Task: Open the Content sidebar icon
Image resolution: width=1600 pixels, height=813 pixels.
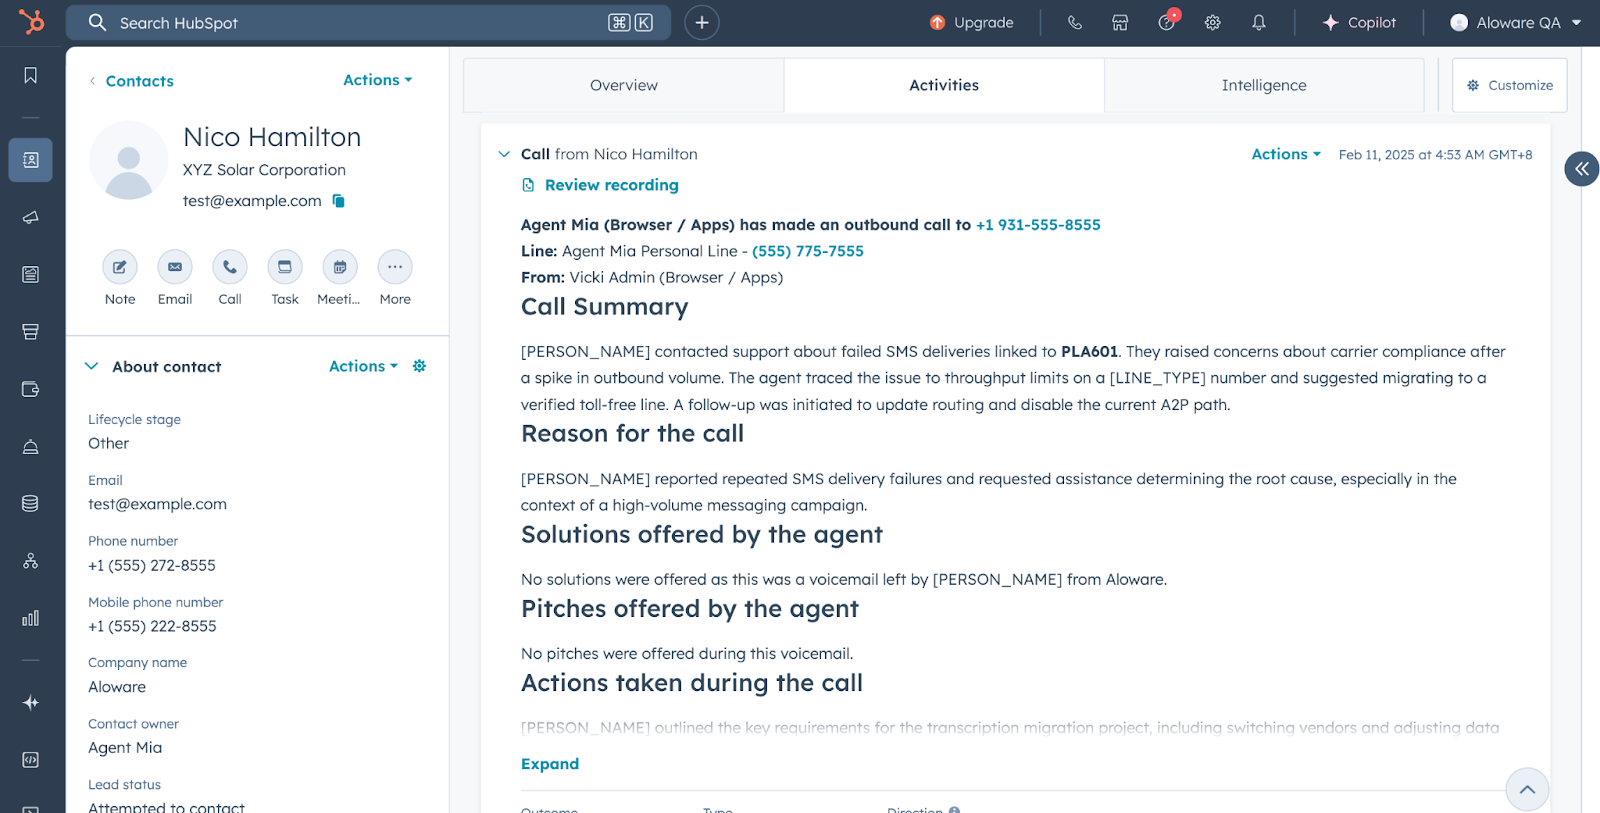Action: tap(31, 274)
